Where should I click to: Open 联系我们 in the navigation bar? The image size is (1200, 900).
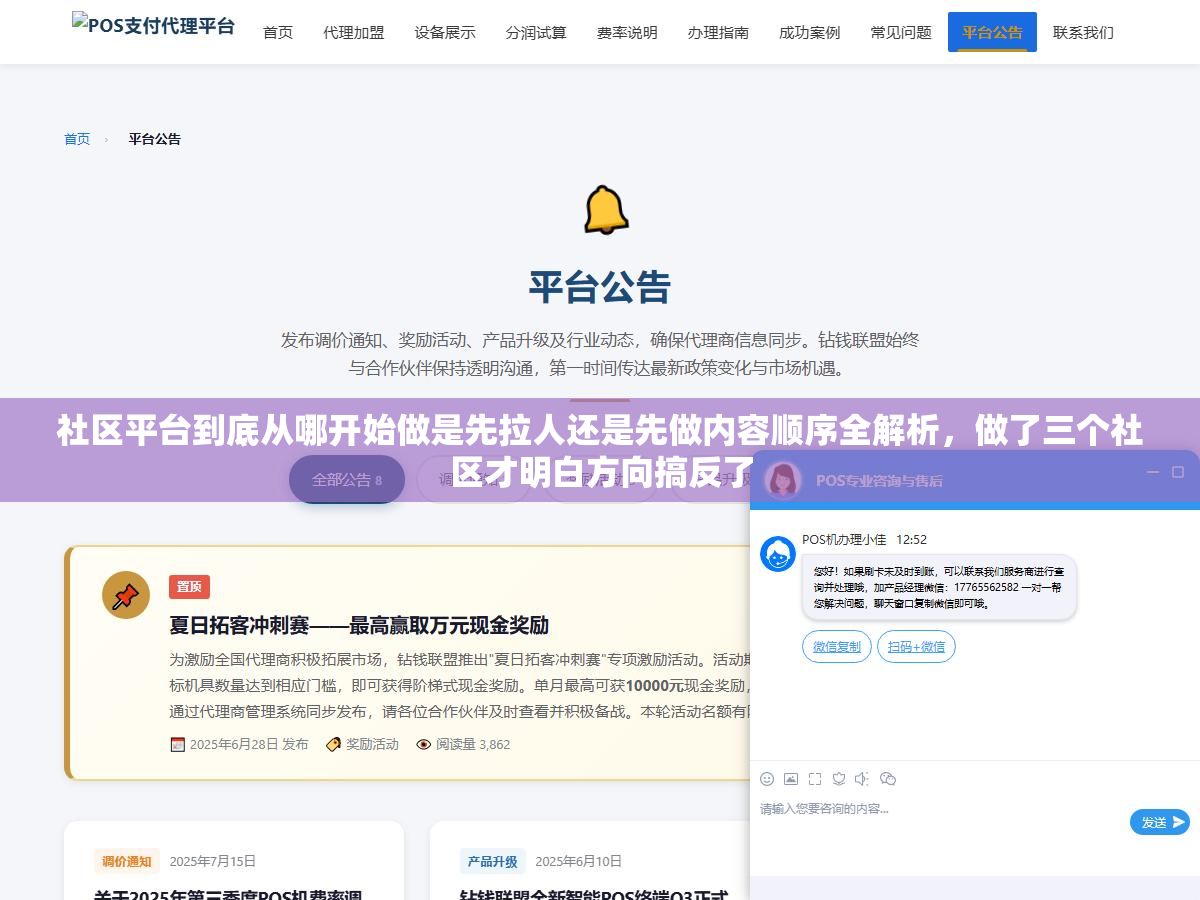[x=1083, y=32]
